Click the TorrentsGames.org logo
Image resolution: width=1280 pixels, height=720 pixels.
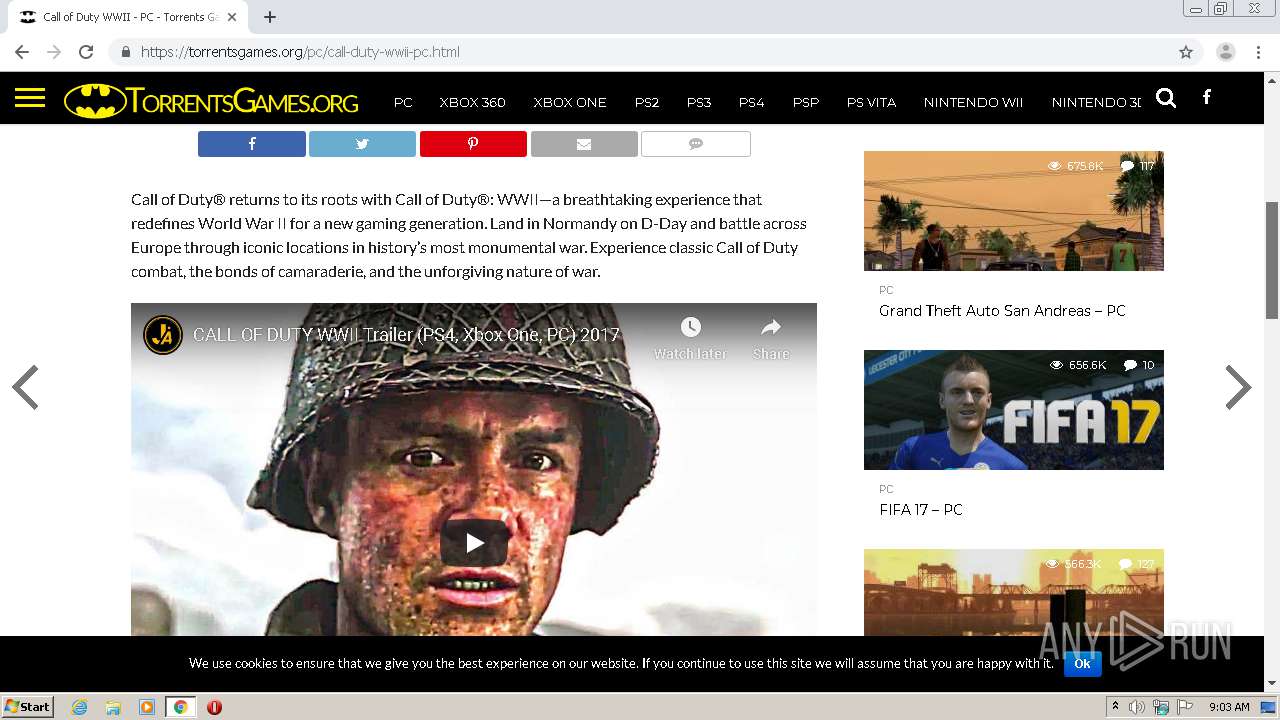point(211,101)
